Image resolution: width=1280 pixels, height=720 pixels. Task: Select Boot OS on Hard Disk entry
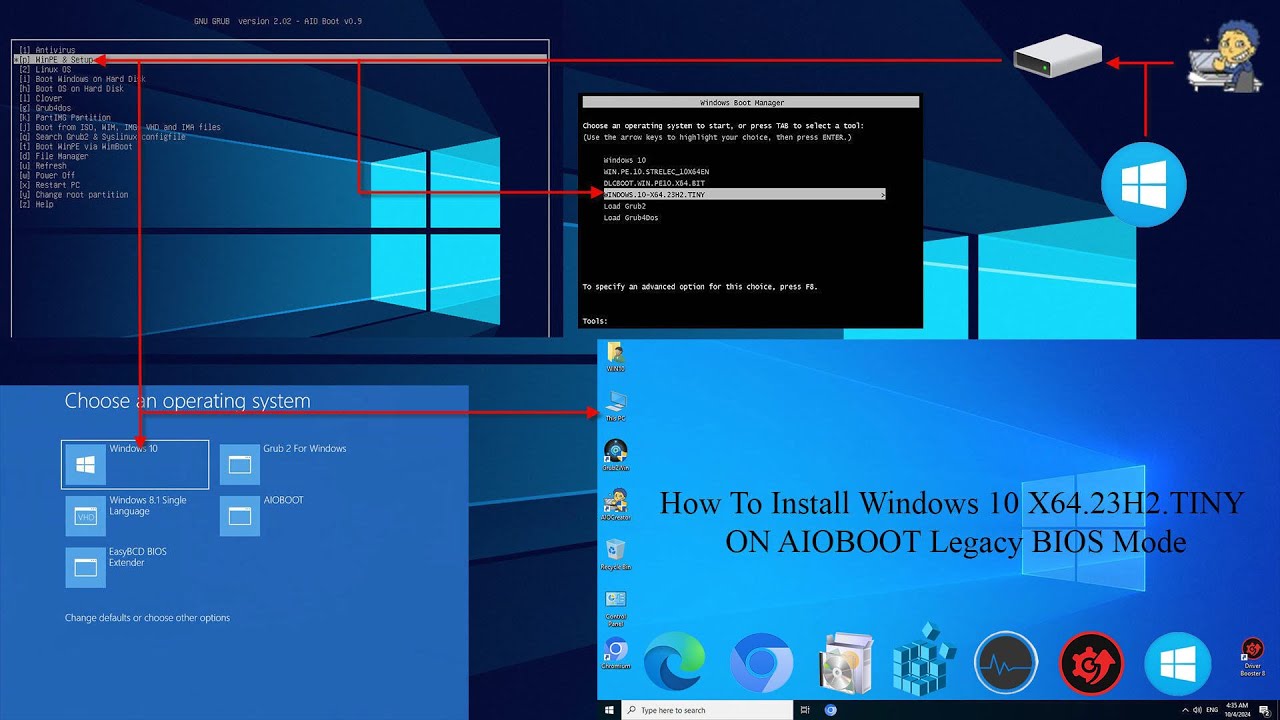pos(71,89)
